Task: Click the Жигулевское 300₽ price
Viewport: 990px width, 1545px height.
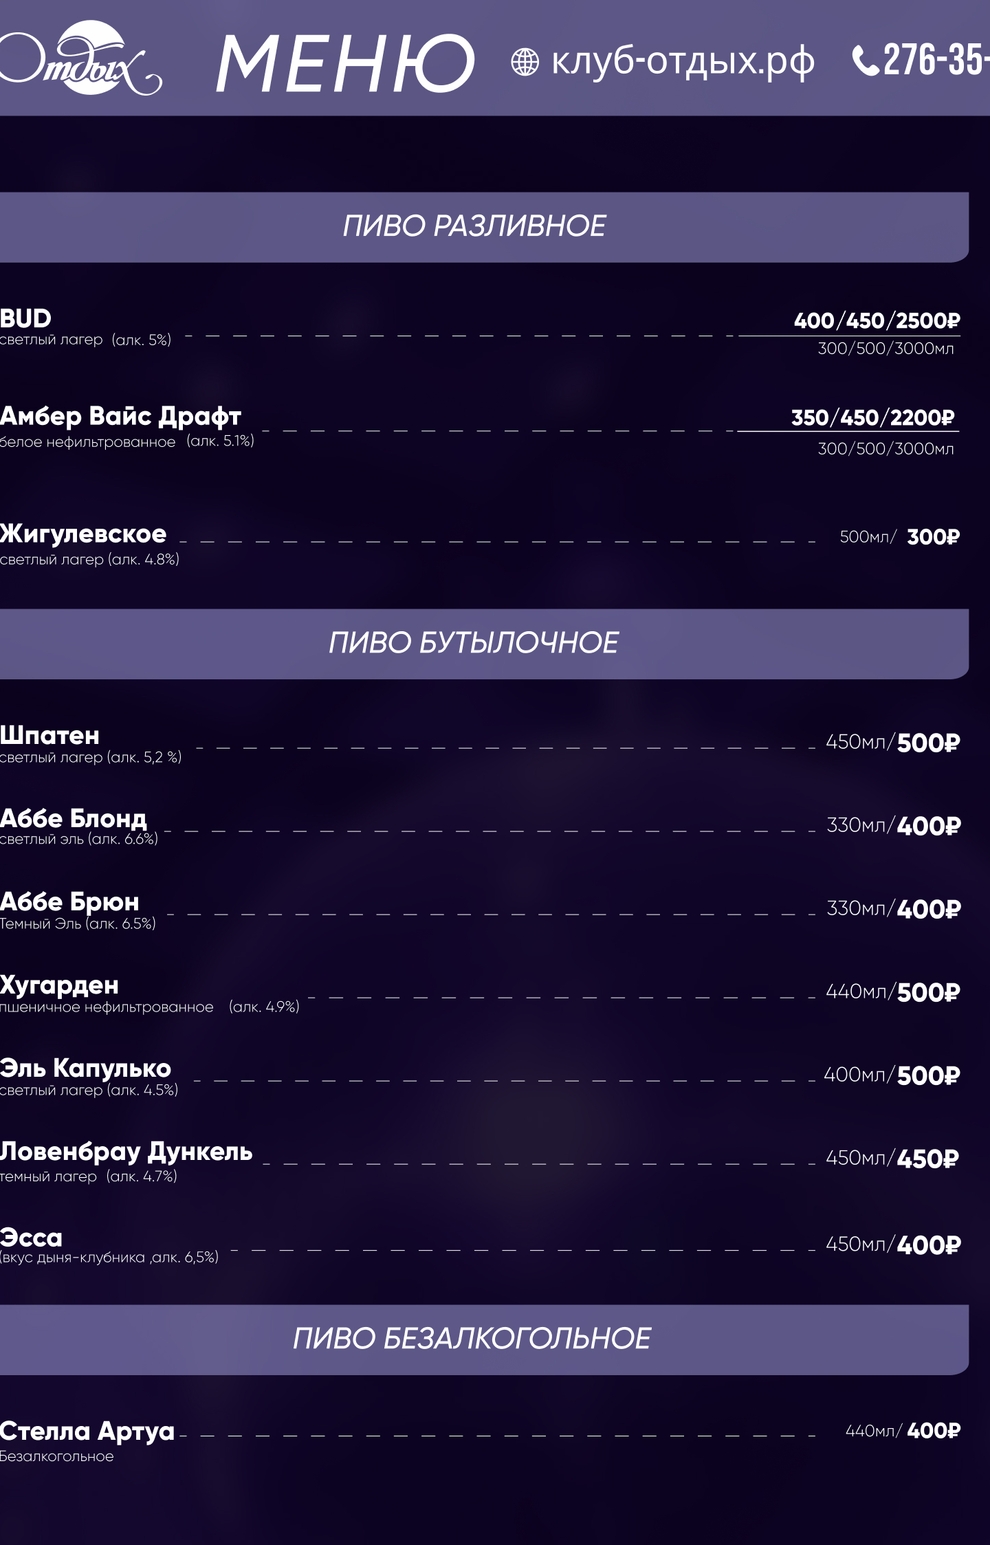Action: click(933, 538)
